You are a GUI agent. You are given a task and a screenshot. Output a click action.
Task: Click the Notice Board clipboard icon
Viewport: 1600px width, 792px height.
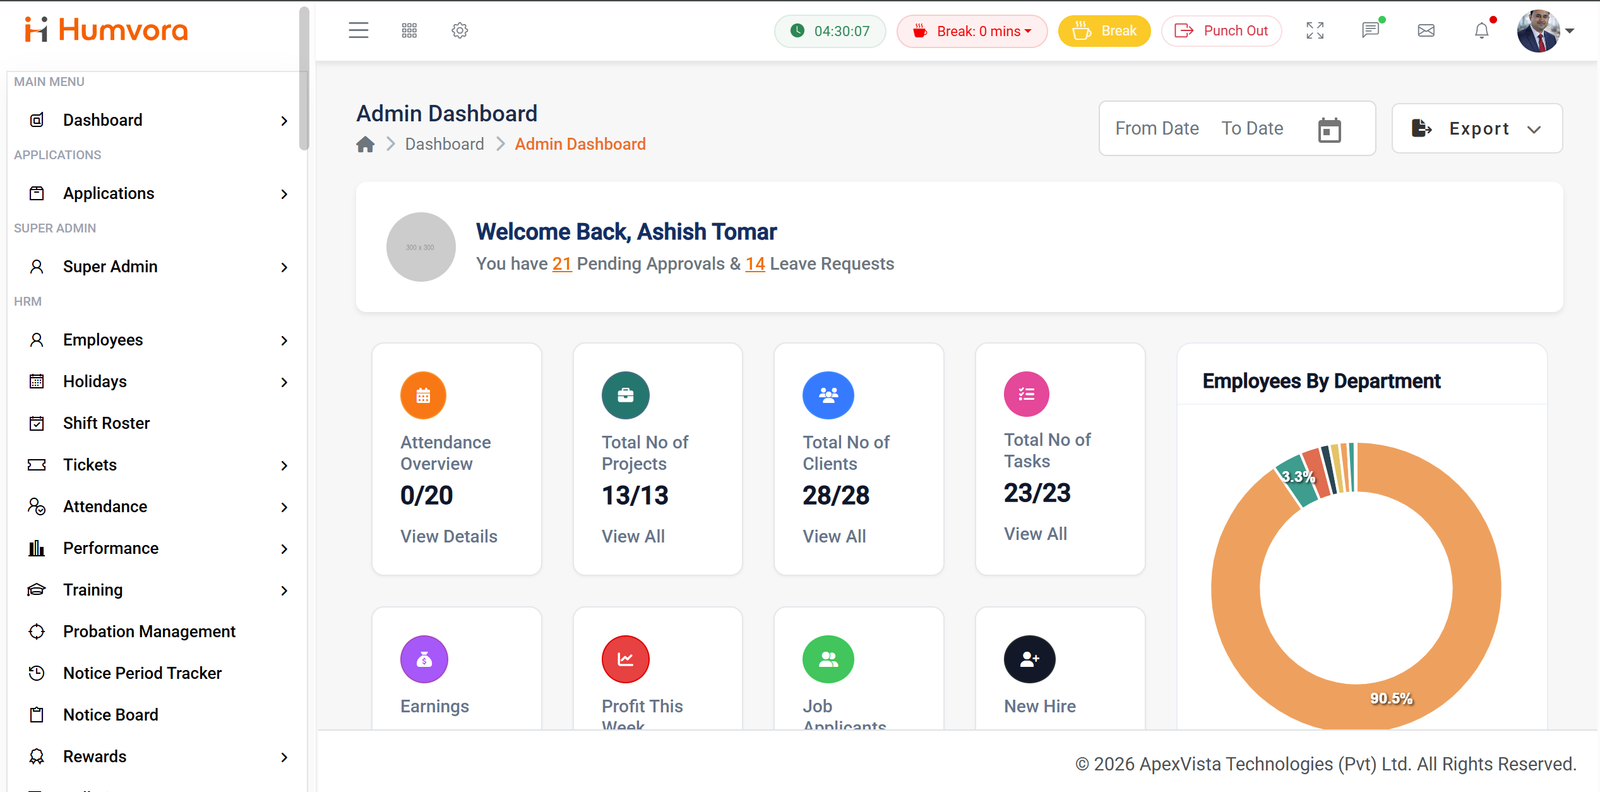pos(37,715)
